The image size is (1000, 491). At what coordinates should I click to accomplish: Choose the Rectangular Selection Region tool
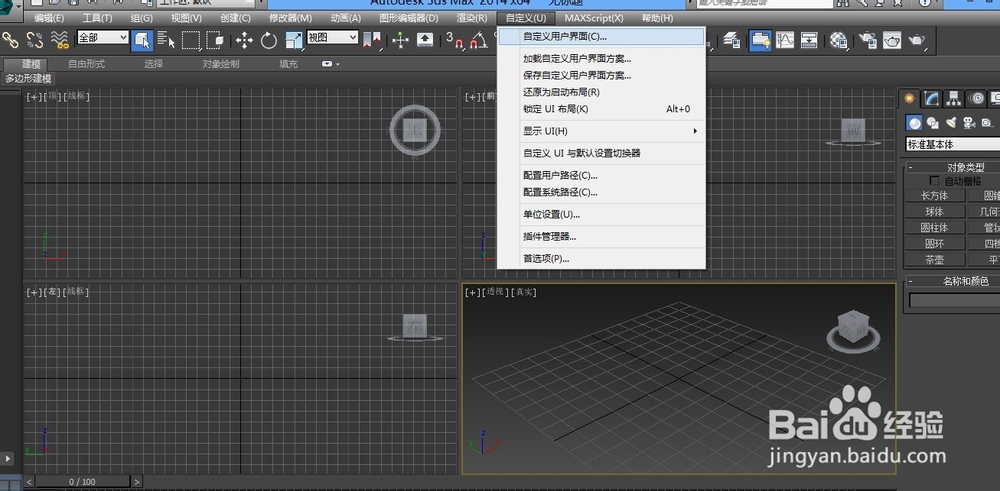tap(191, 40)
